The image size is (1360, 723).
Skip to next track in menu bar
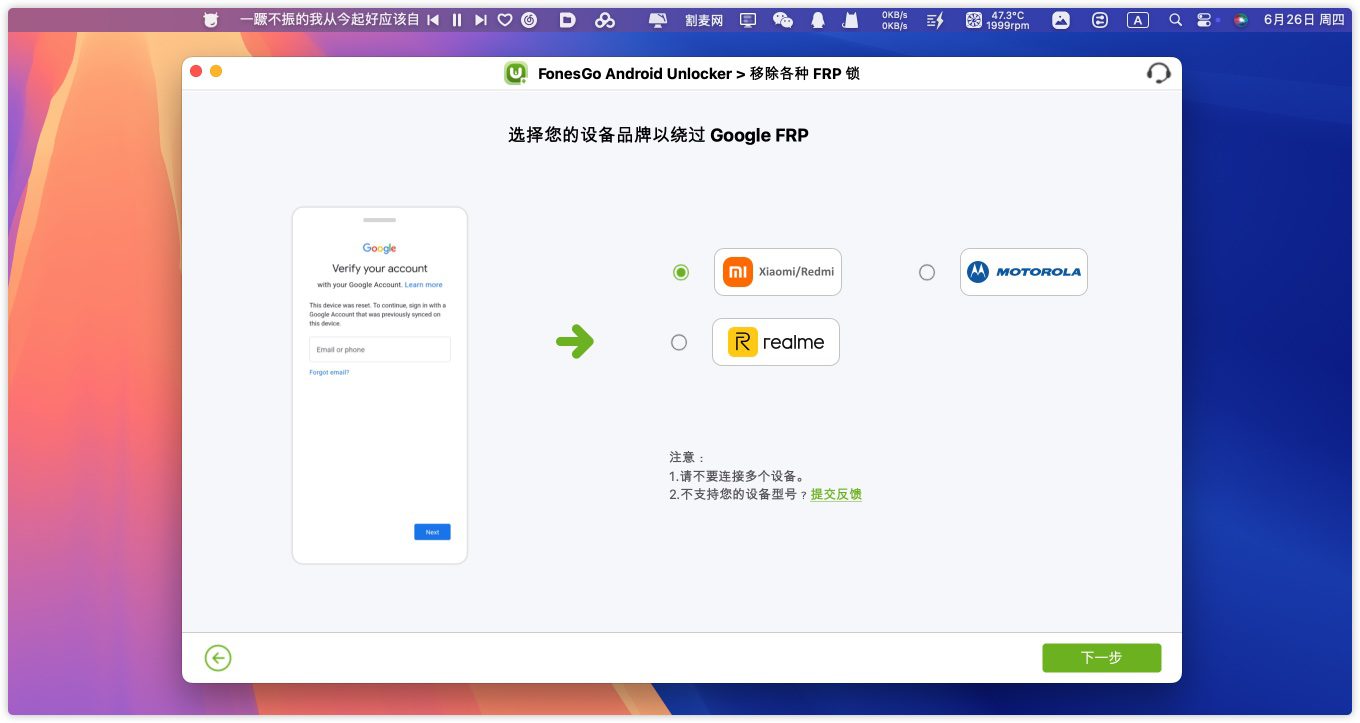point(481,20)
